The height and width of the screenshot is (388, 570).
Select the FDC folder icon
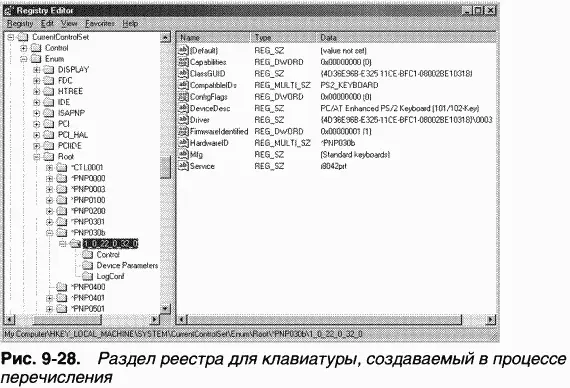click(49, 80)
